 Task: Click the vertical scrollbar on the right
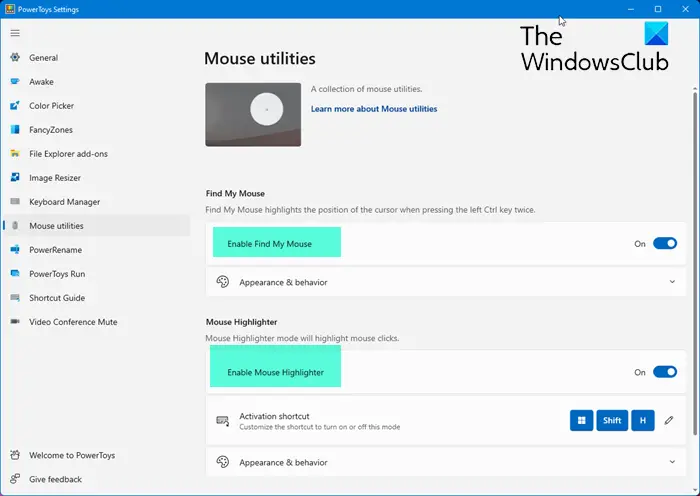[x=695, y=263]
